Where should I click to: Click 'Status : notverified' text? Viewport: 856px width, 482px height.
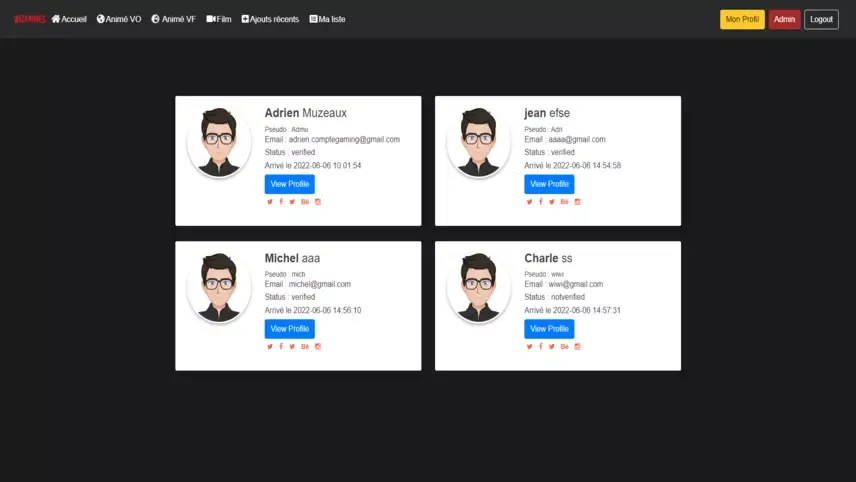pos(555,297)
